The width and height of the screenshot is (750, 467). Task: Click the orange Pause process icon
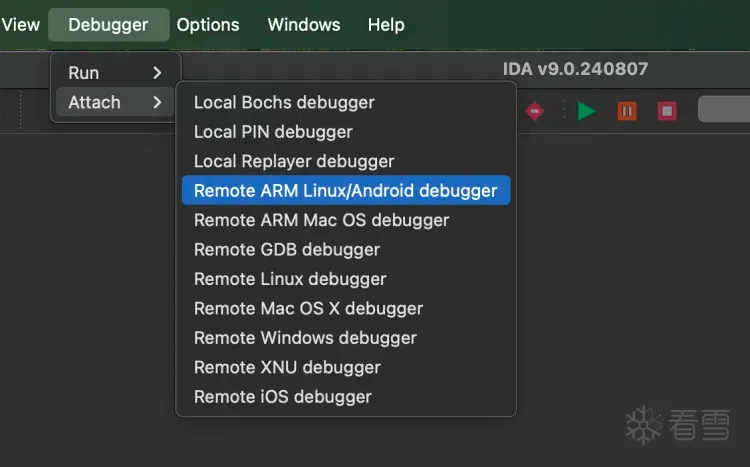click(x=627, y=110)
